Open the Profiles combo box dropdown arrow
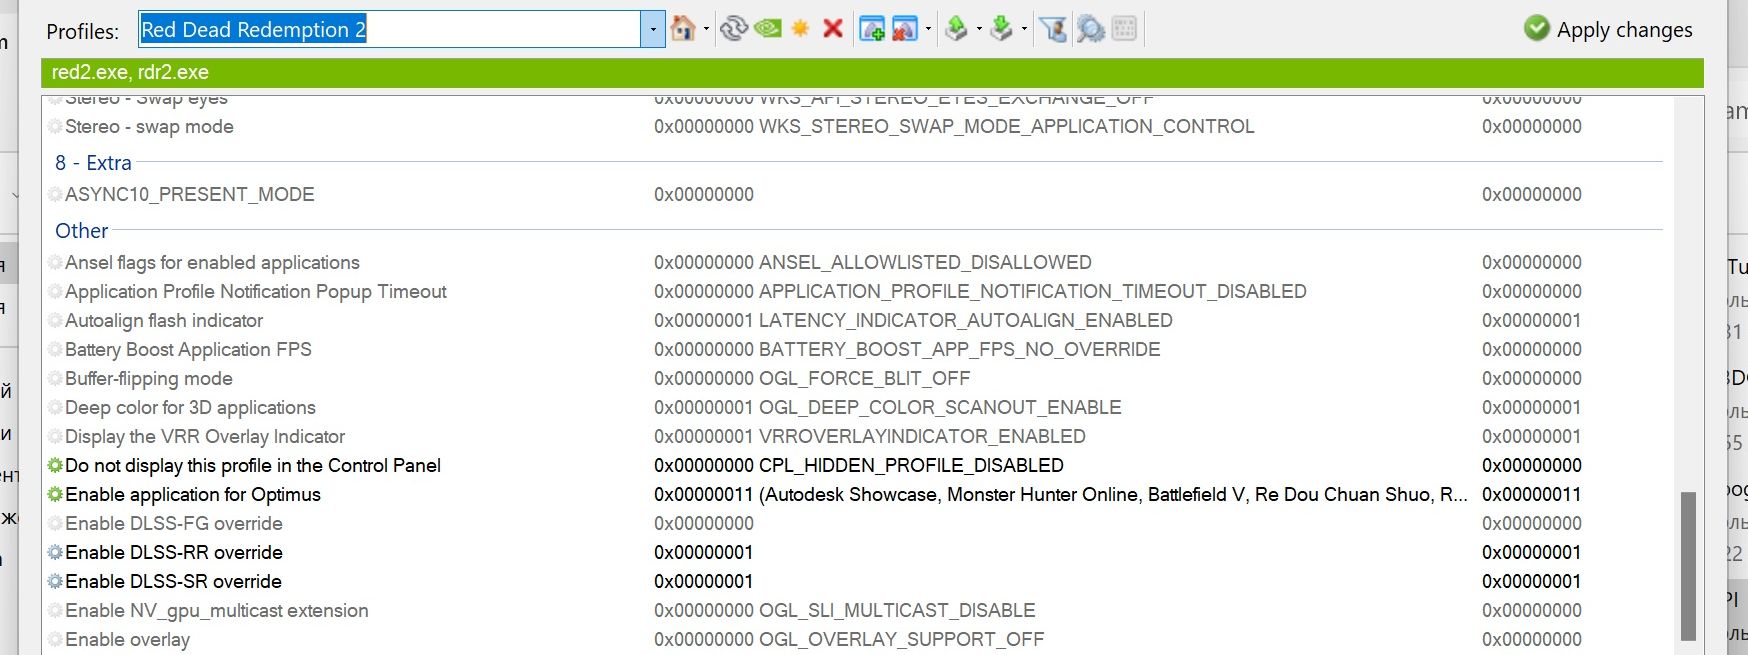 coord(653,29)
